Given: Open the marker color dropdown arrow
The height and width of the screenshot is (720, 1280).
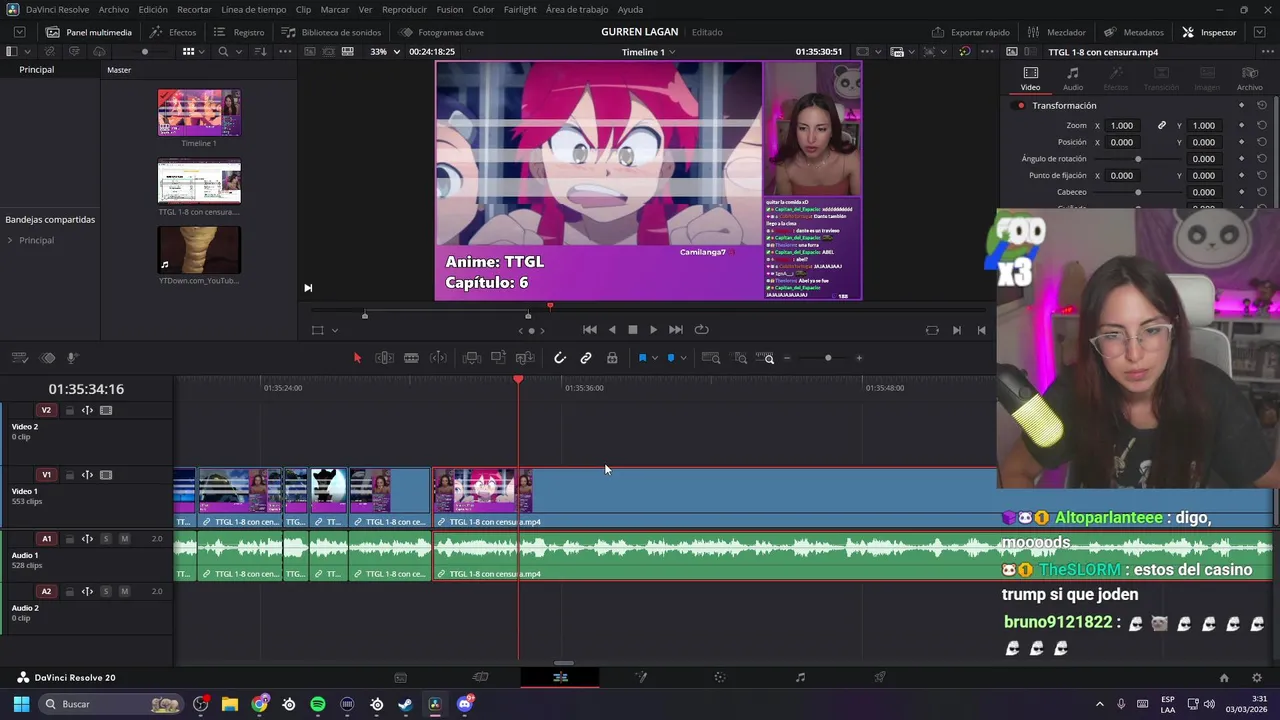Looking at the screenshot, I should tap(683, 358).
